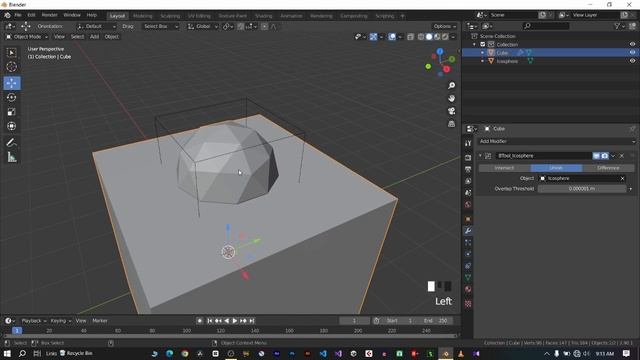The image size is (640, 360).
Task: Click the Overlap Threshold value field
Action: tap(582, 189)
